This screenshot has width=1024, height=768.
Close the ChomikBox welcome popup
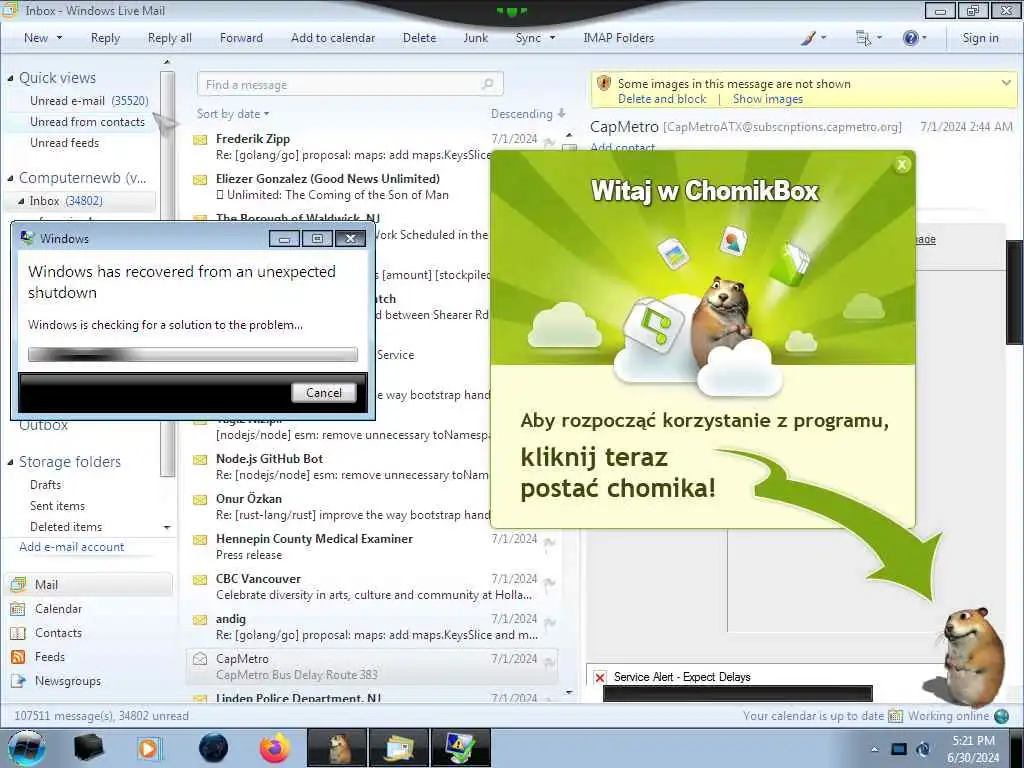click(902, 165)
